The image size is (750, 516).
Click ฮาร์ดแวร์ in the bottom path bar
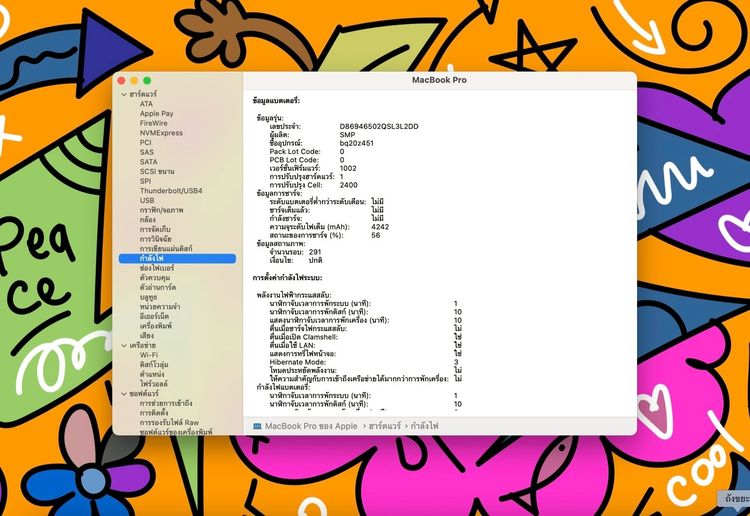pos(379,426)
